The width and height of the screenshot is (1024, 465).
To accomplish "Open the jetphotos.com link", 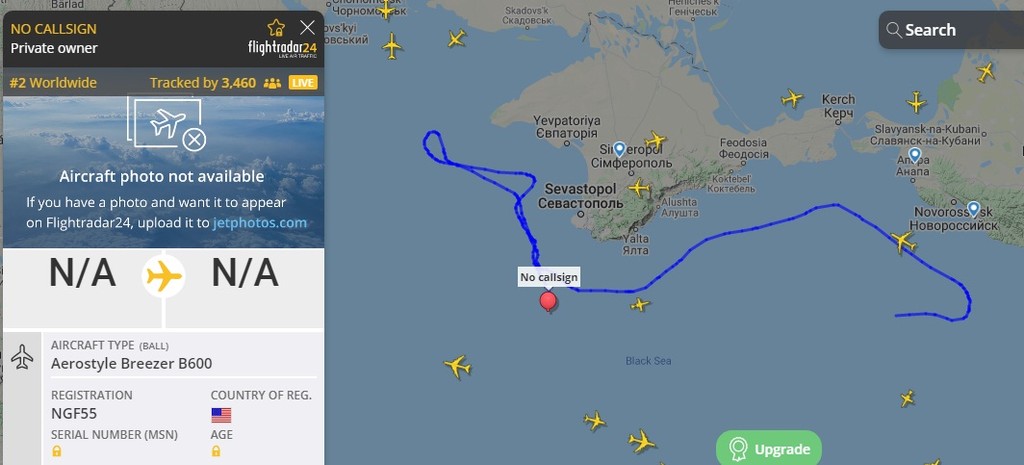I will pos(259,223).
